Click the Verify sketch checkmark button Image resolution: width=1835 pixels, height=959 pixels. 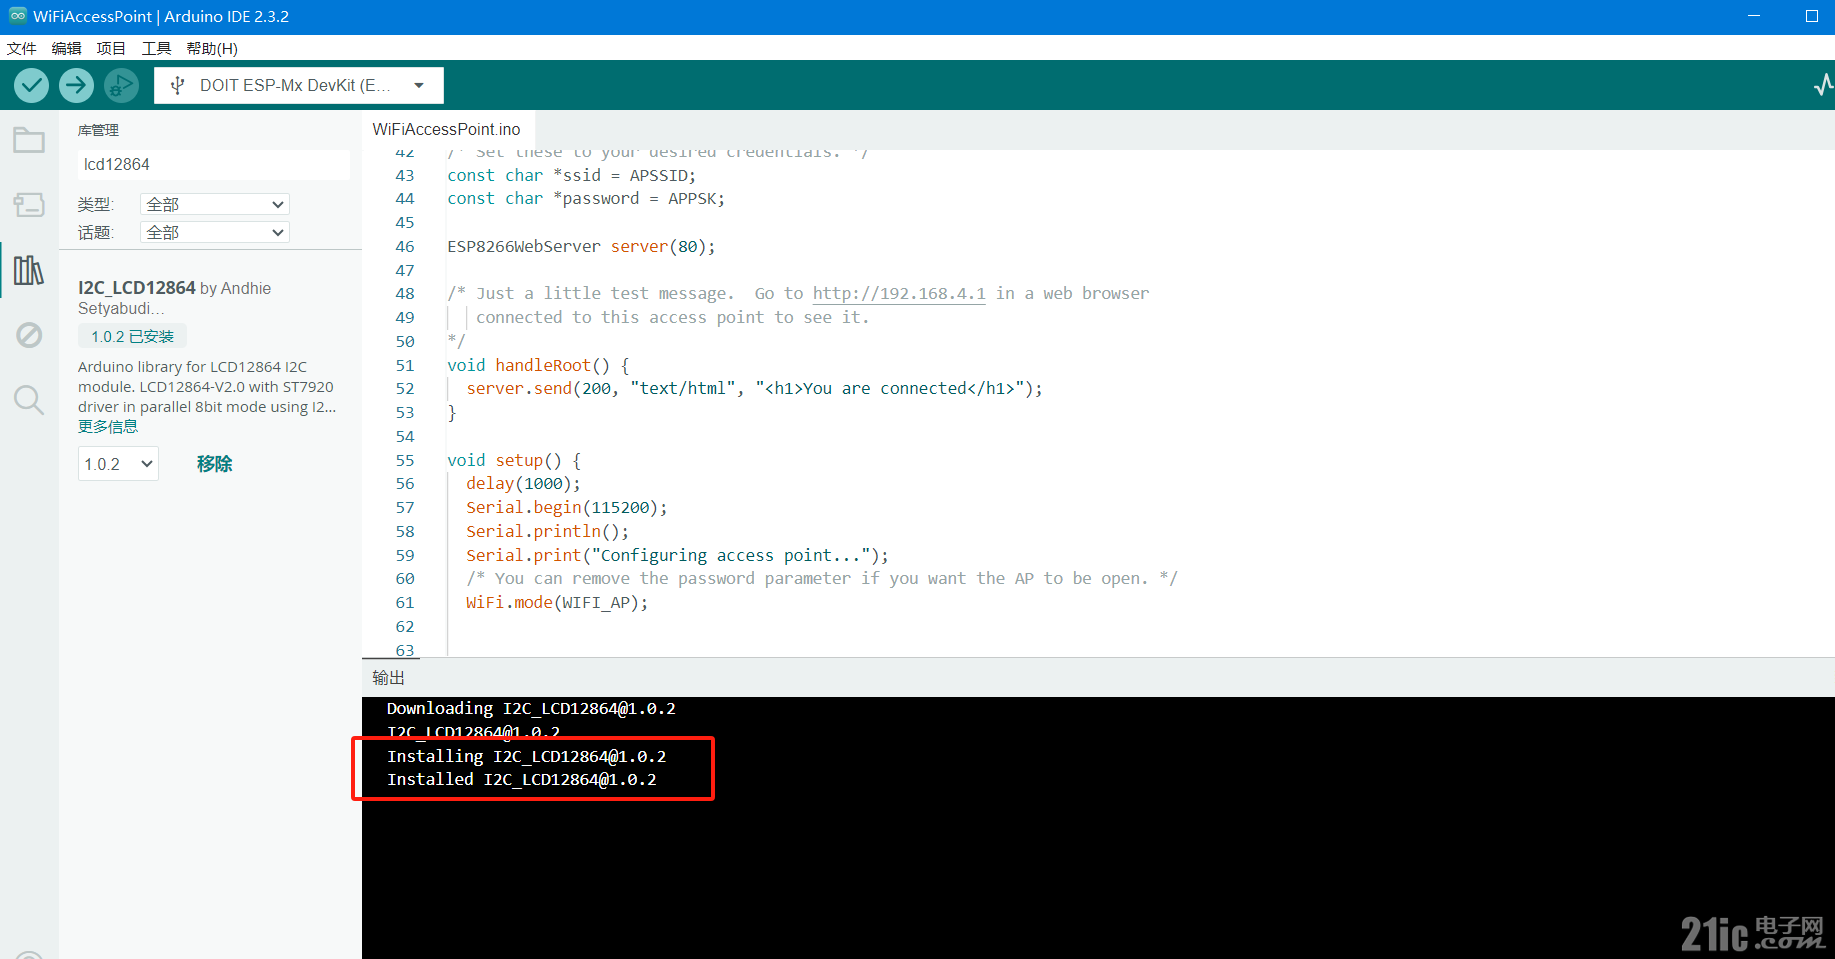coord(32,85)
